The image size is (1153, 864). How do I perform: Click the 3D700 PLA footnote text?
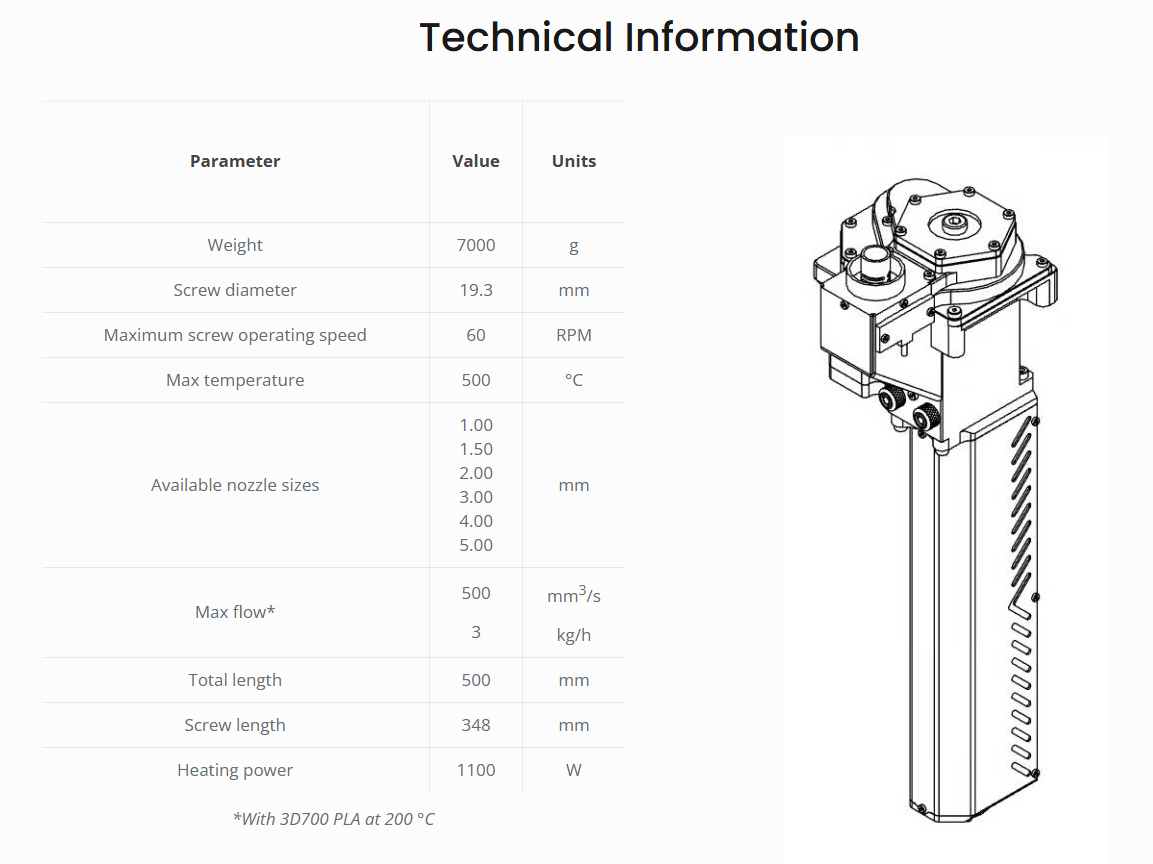(334, 819)
